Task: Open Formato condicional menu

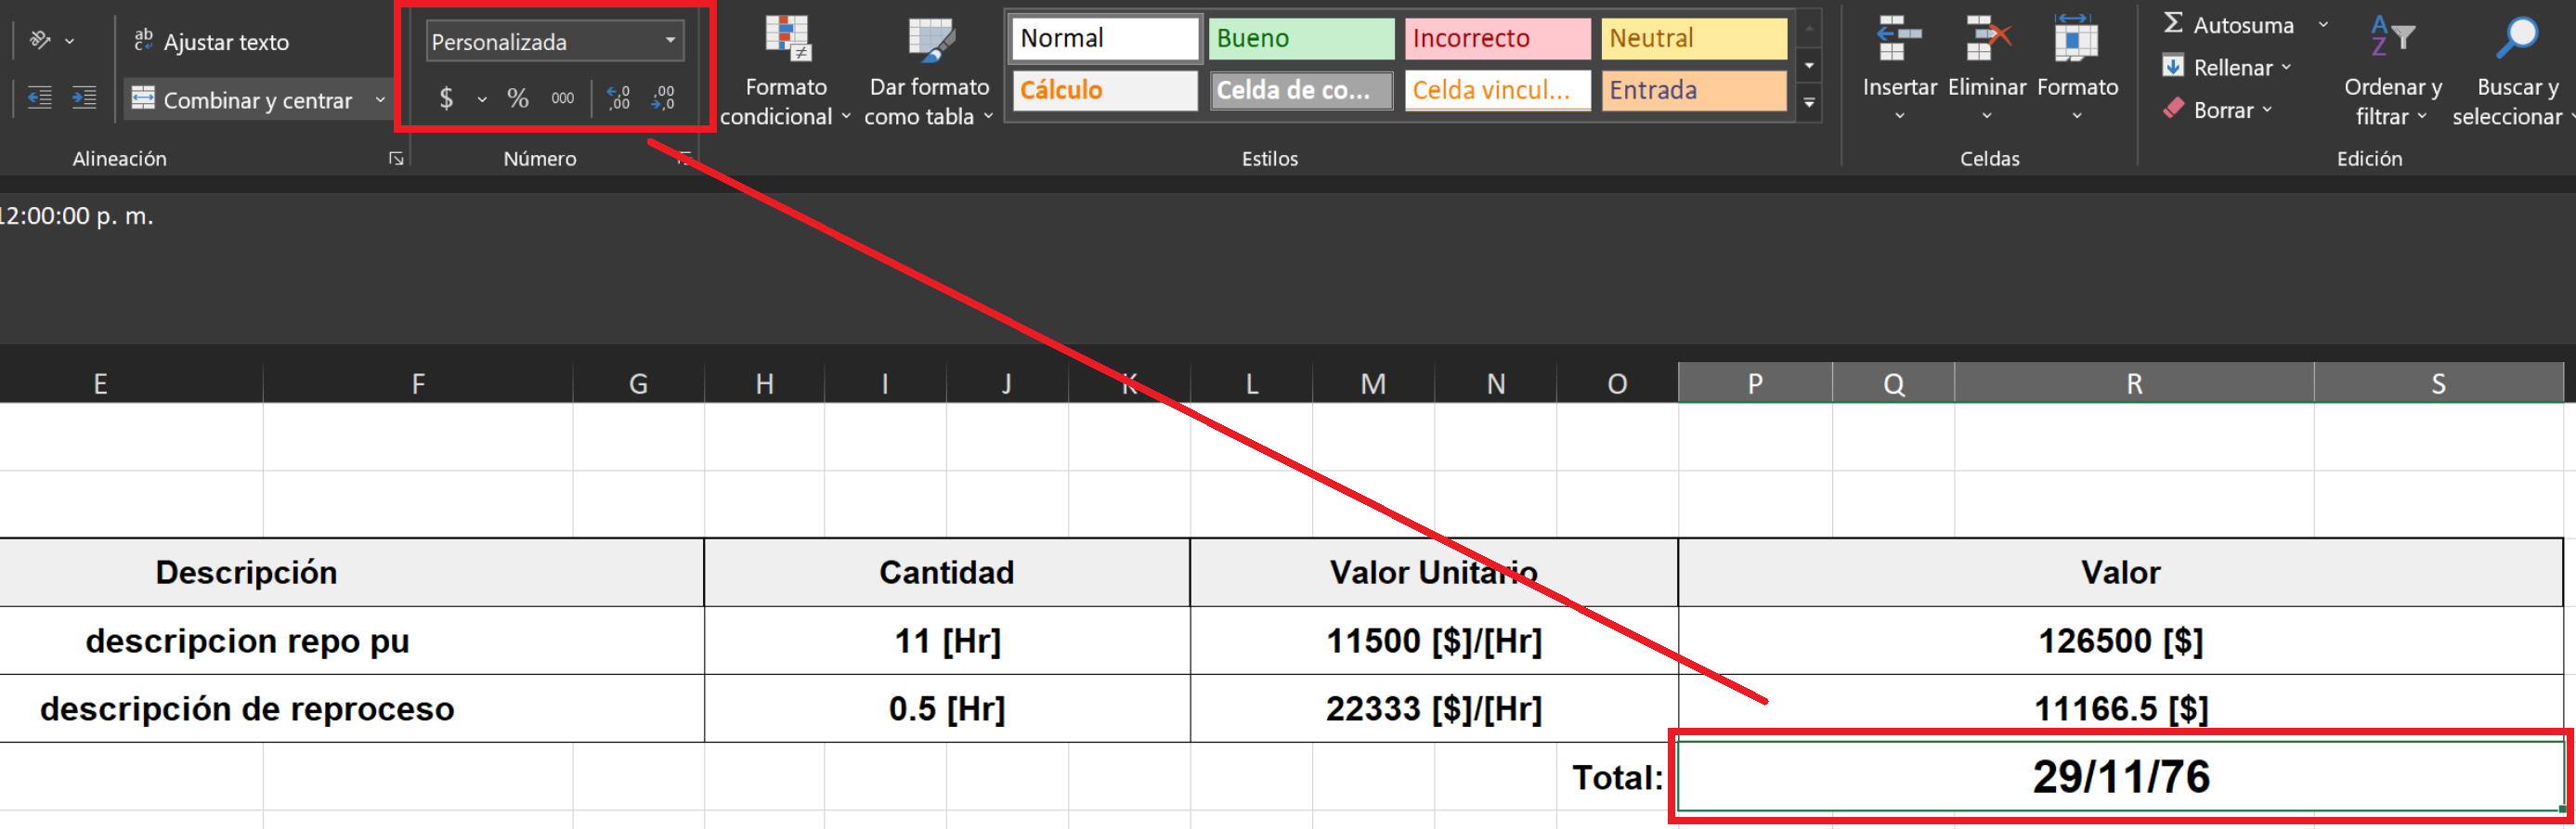Action: [785, 70]
